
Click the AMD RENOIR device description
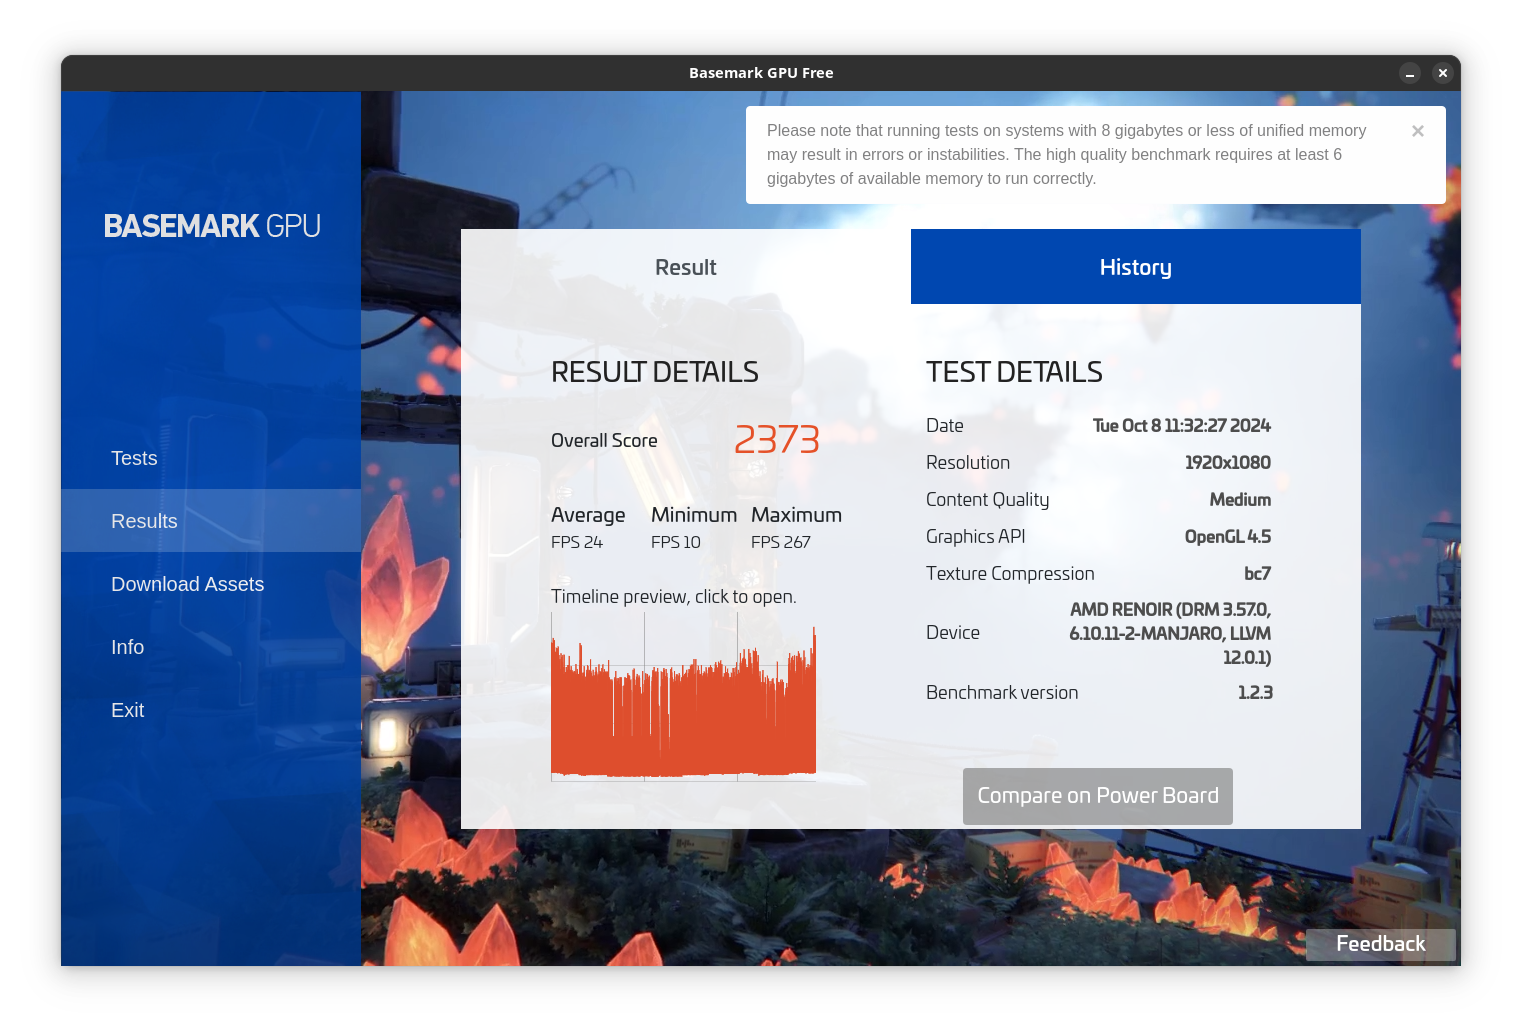[x=1169, y=633]
